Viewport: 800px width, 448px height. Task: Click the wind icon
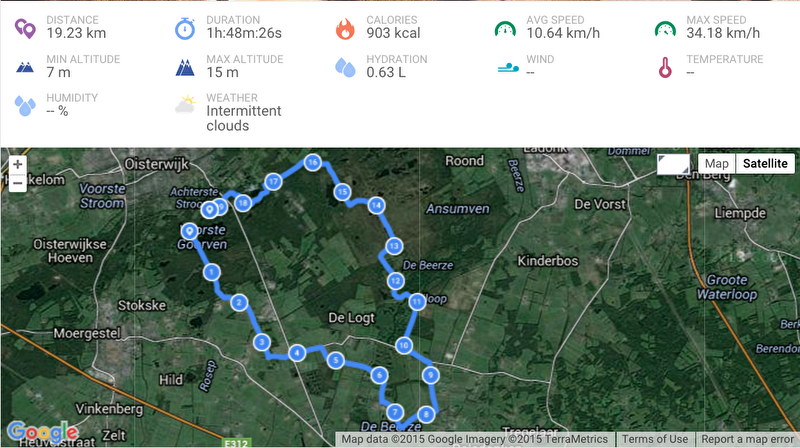click(508, 67)
